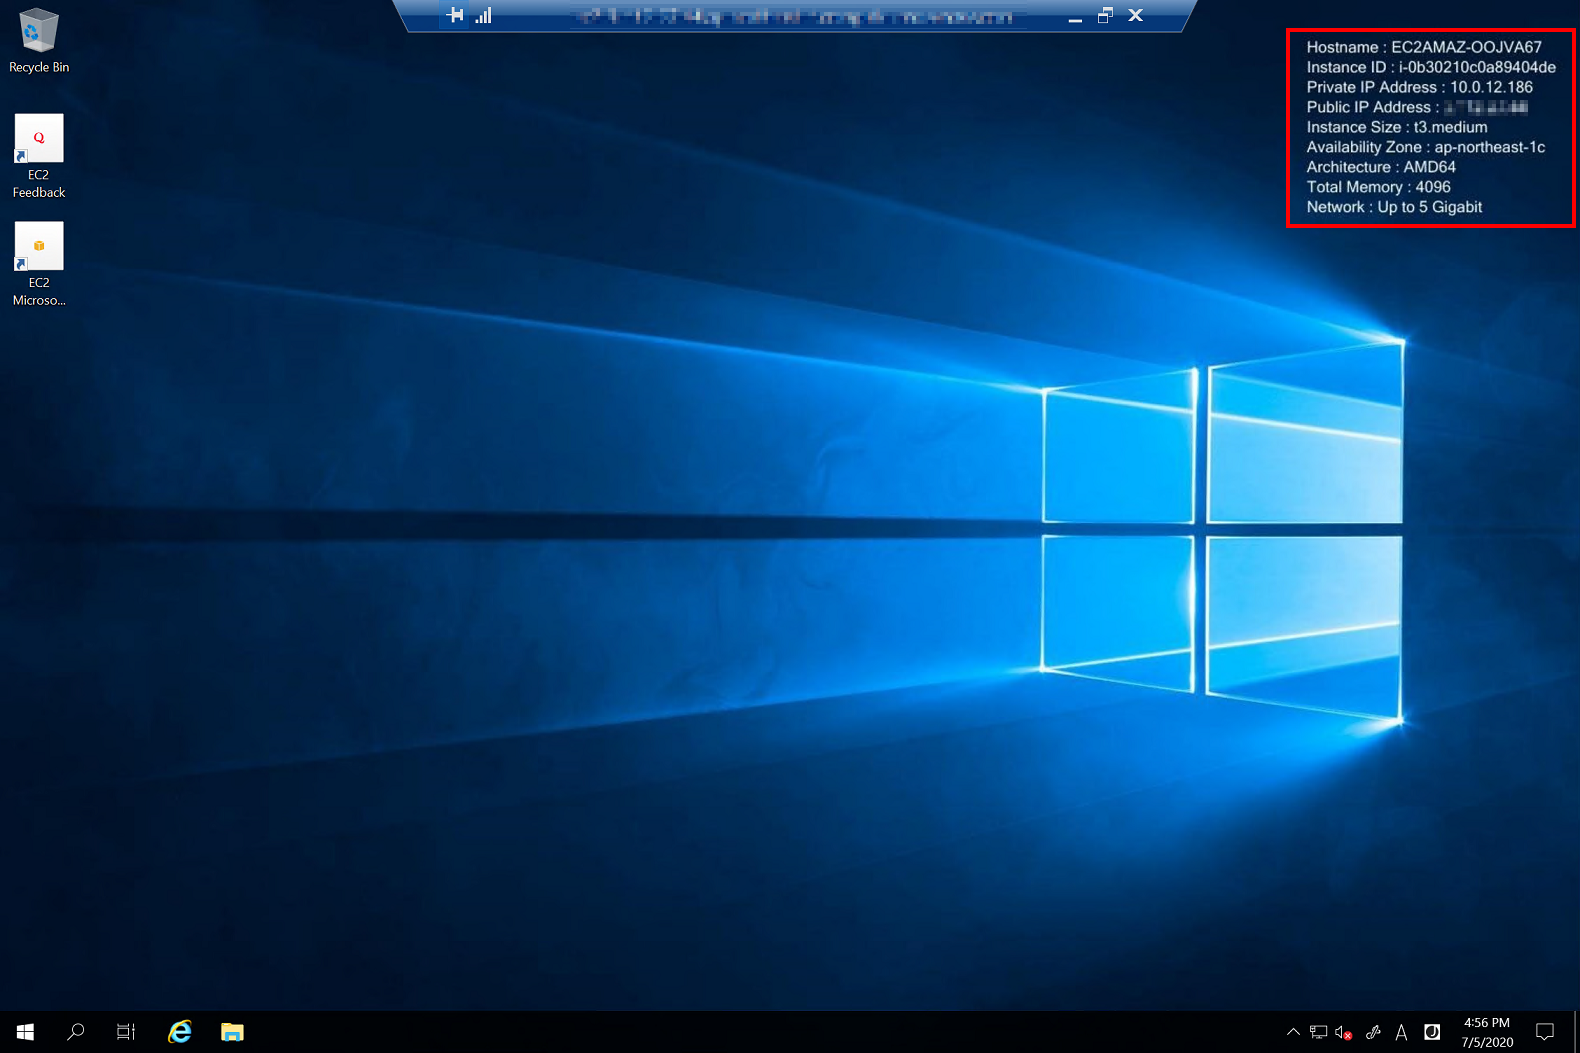Image resolution: width=1580 pixels, height=1053 pixels.
Task: Open the clock showing 4:56 PM
Action: [x=1487, y=1032]
